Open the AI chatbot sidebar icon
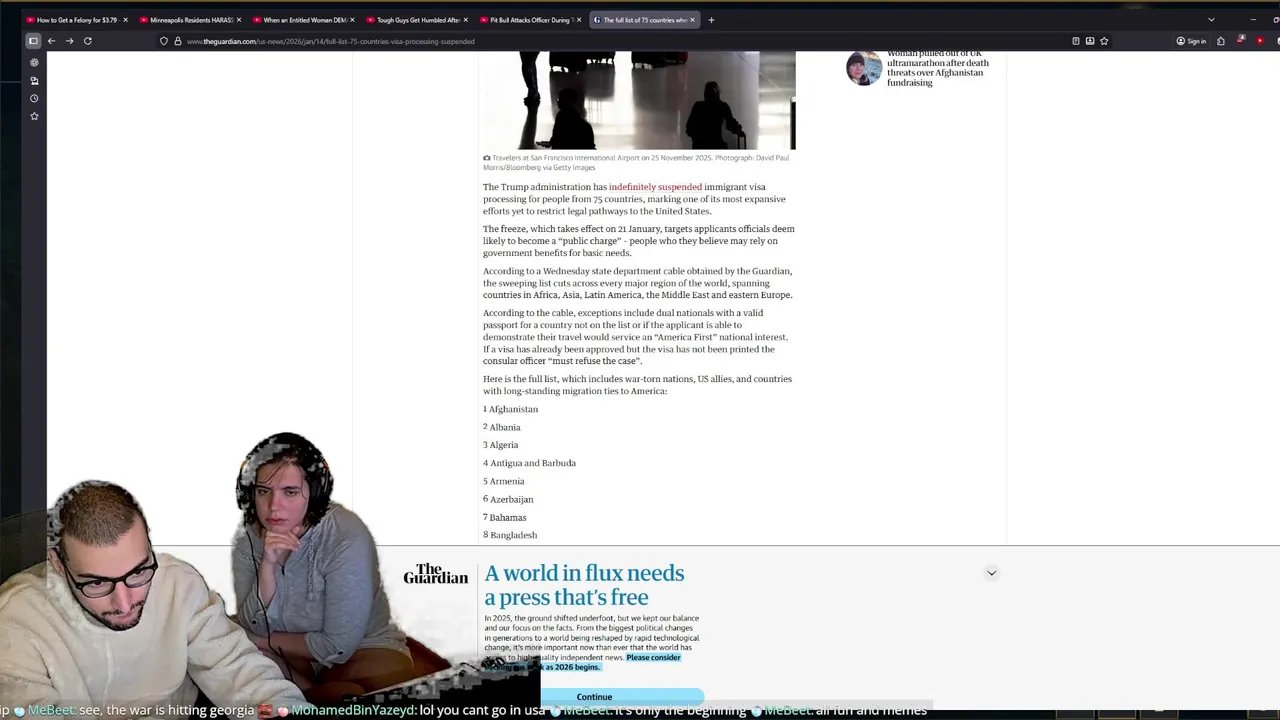Screen dimensions: 1280x720 pyautogui.click(x=34, y=62)
